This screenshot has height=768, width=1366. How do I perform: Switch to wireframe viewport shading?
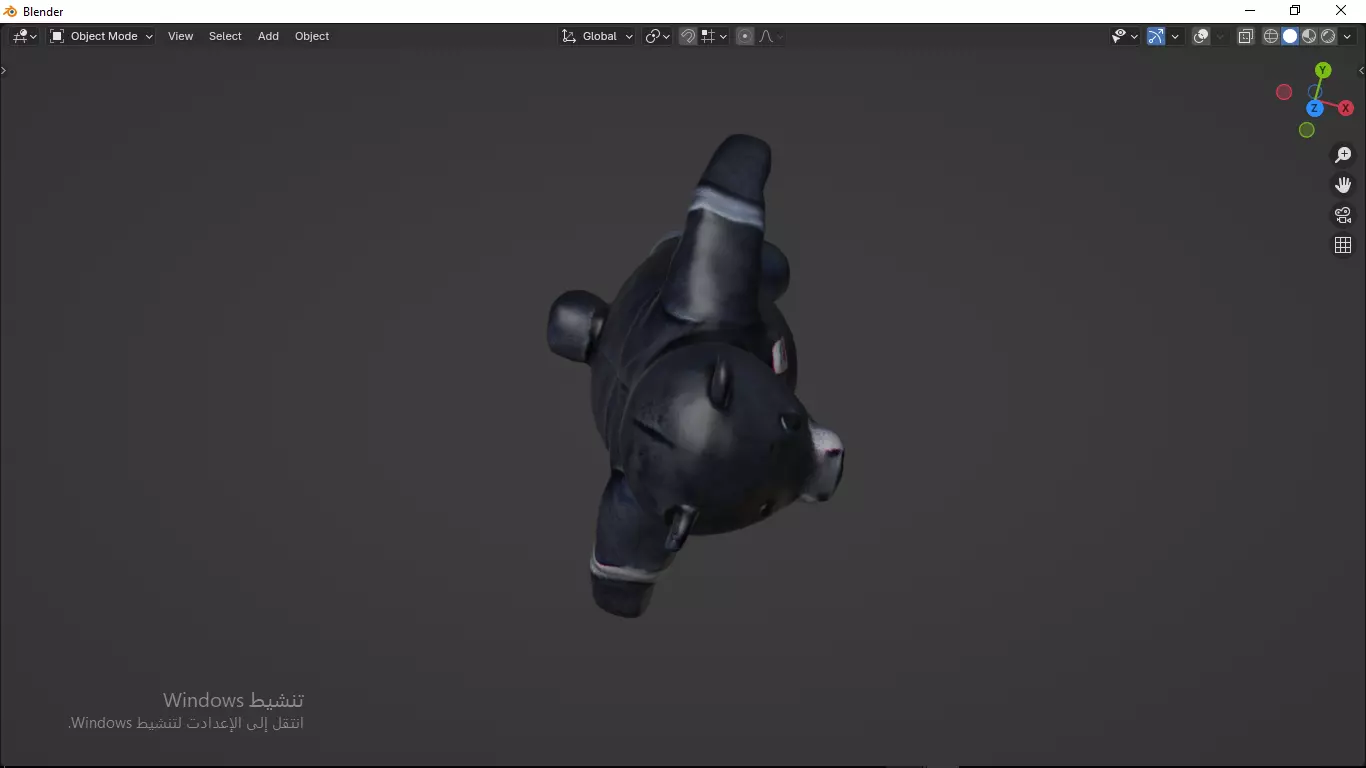pos(1271,36)
